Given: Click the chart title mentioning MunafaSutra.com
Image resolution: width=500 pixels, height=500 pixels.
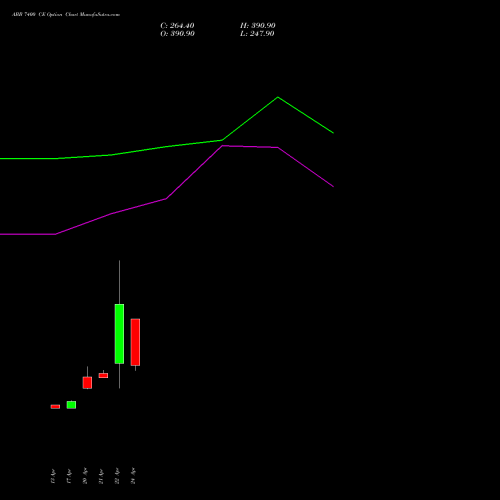Looking at the screenshot, I should (x=66, y=15).
